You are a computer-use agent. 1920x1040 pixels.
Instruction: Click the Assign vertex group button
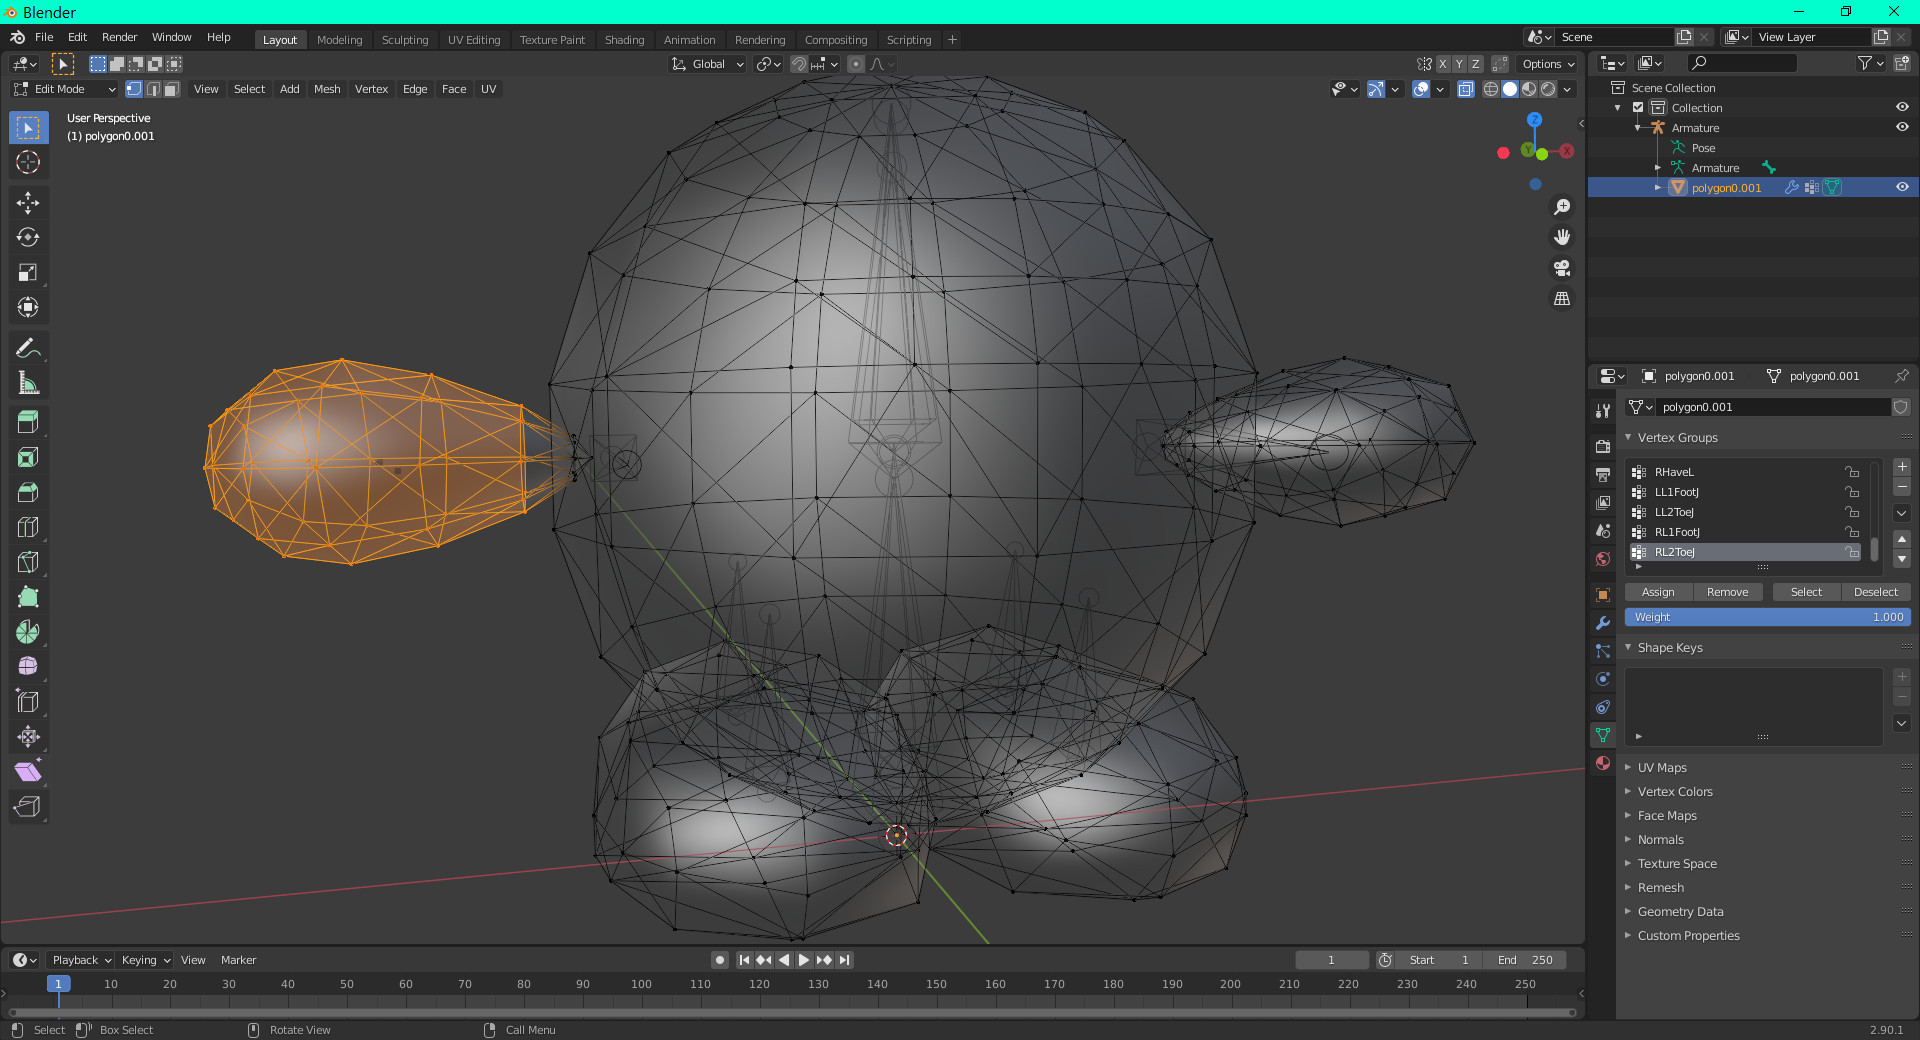(1657, 592)
